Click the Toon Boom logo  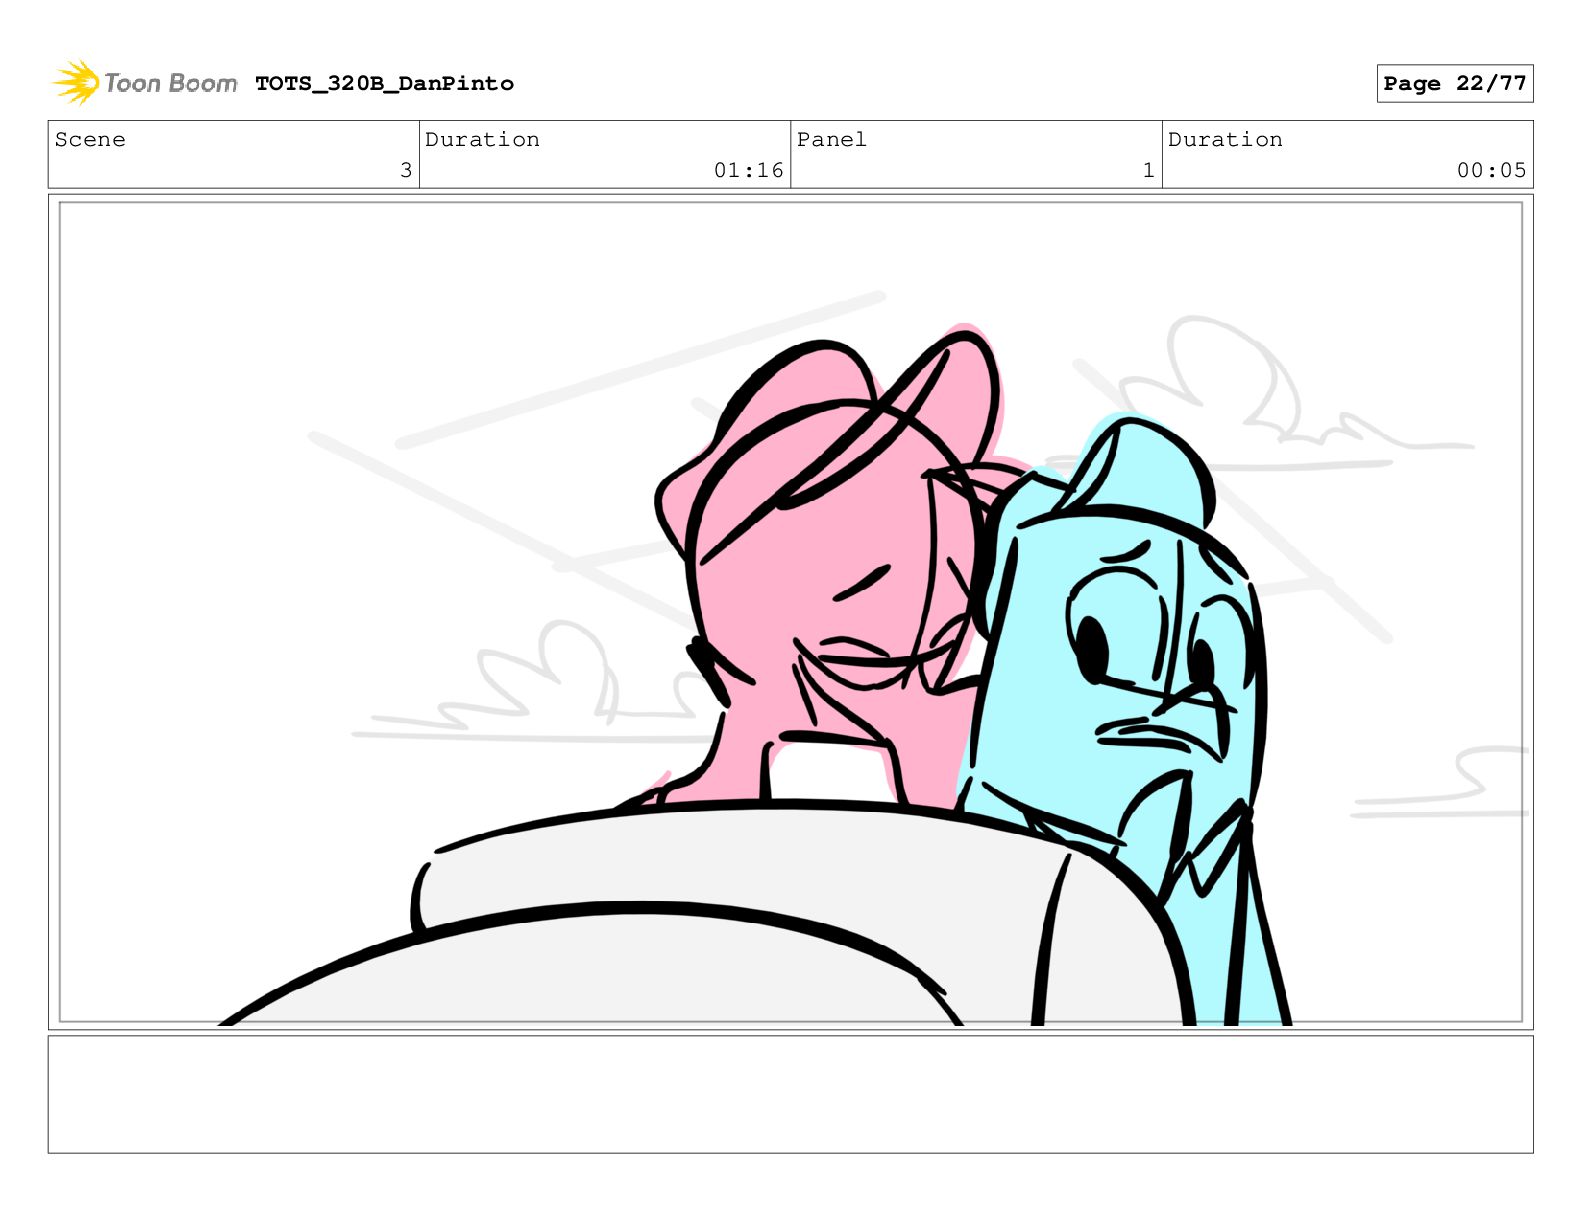tap(145, 83)
